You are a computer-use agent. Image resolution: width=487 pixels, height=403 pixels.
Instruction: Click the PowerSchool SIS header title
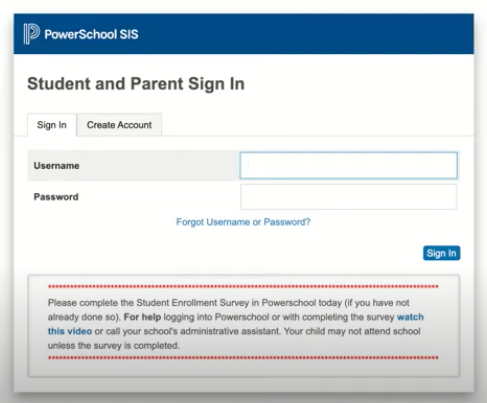[x=91, y=34]
